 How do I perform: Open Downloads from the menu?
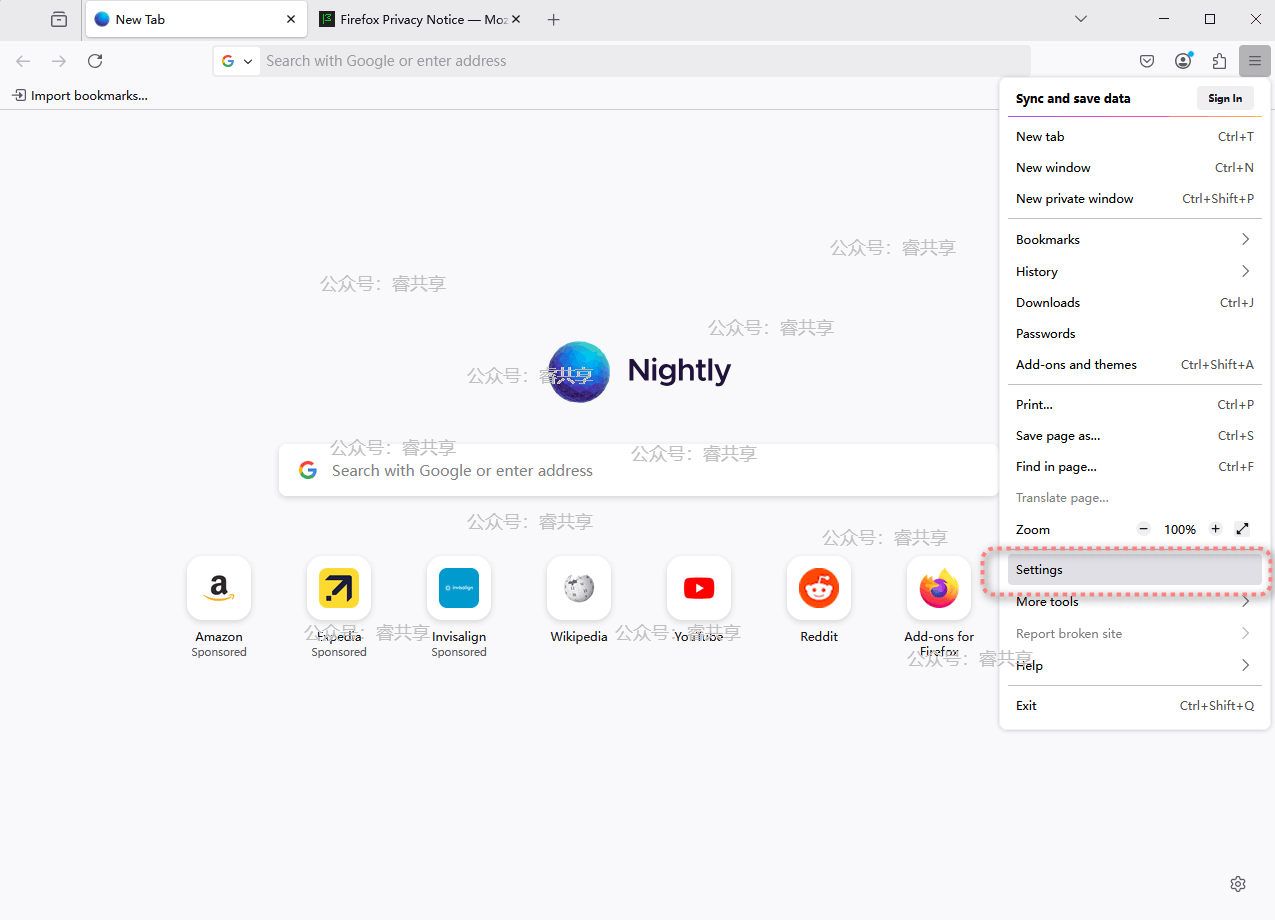(x=1134, y=302)
